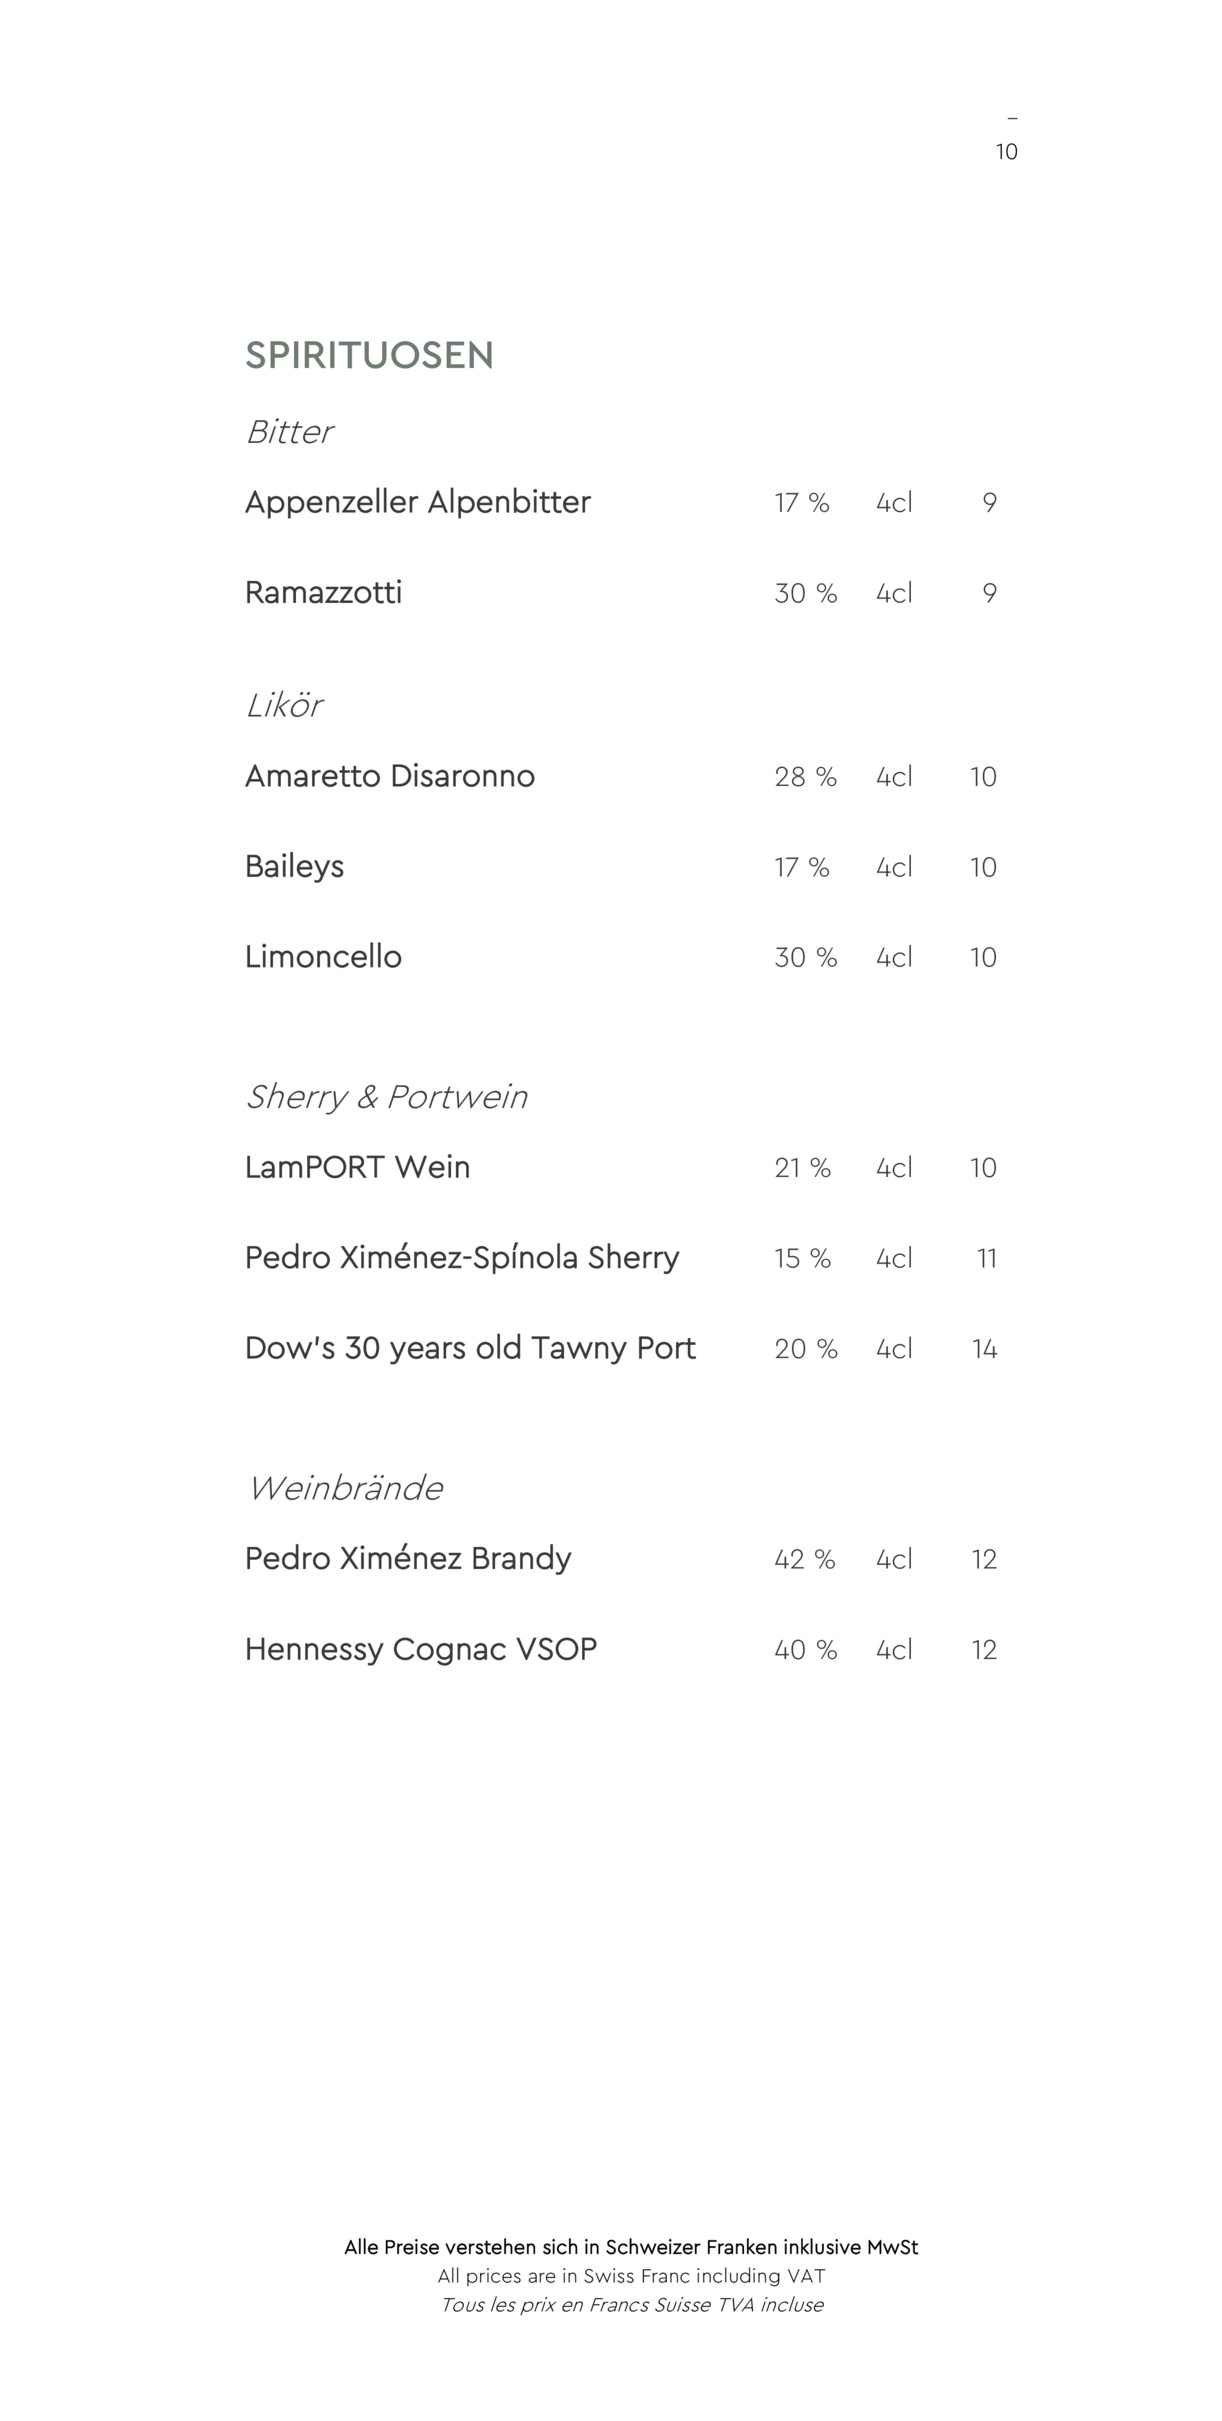Click the Weinbrände section heading
This screenshot has height=2421, width=1222.
pyautogui.click(x=344, y=1488)
